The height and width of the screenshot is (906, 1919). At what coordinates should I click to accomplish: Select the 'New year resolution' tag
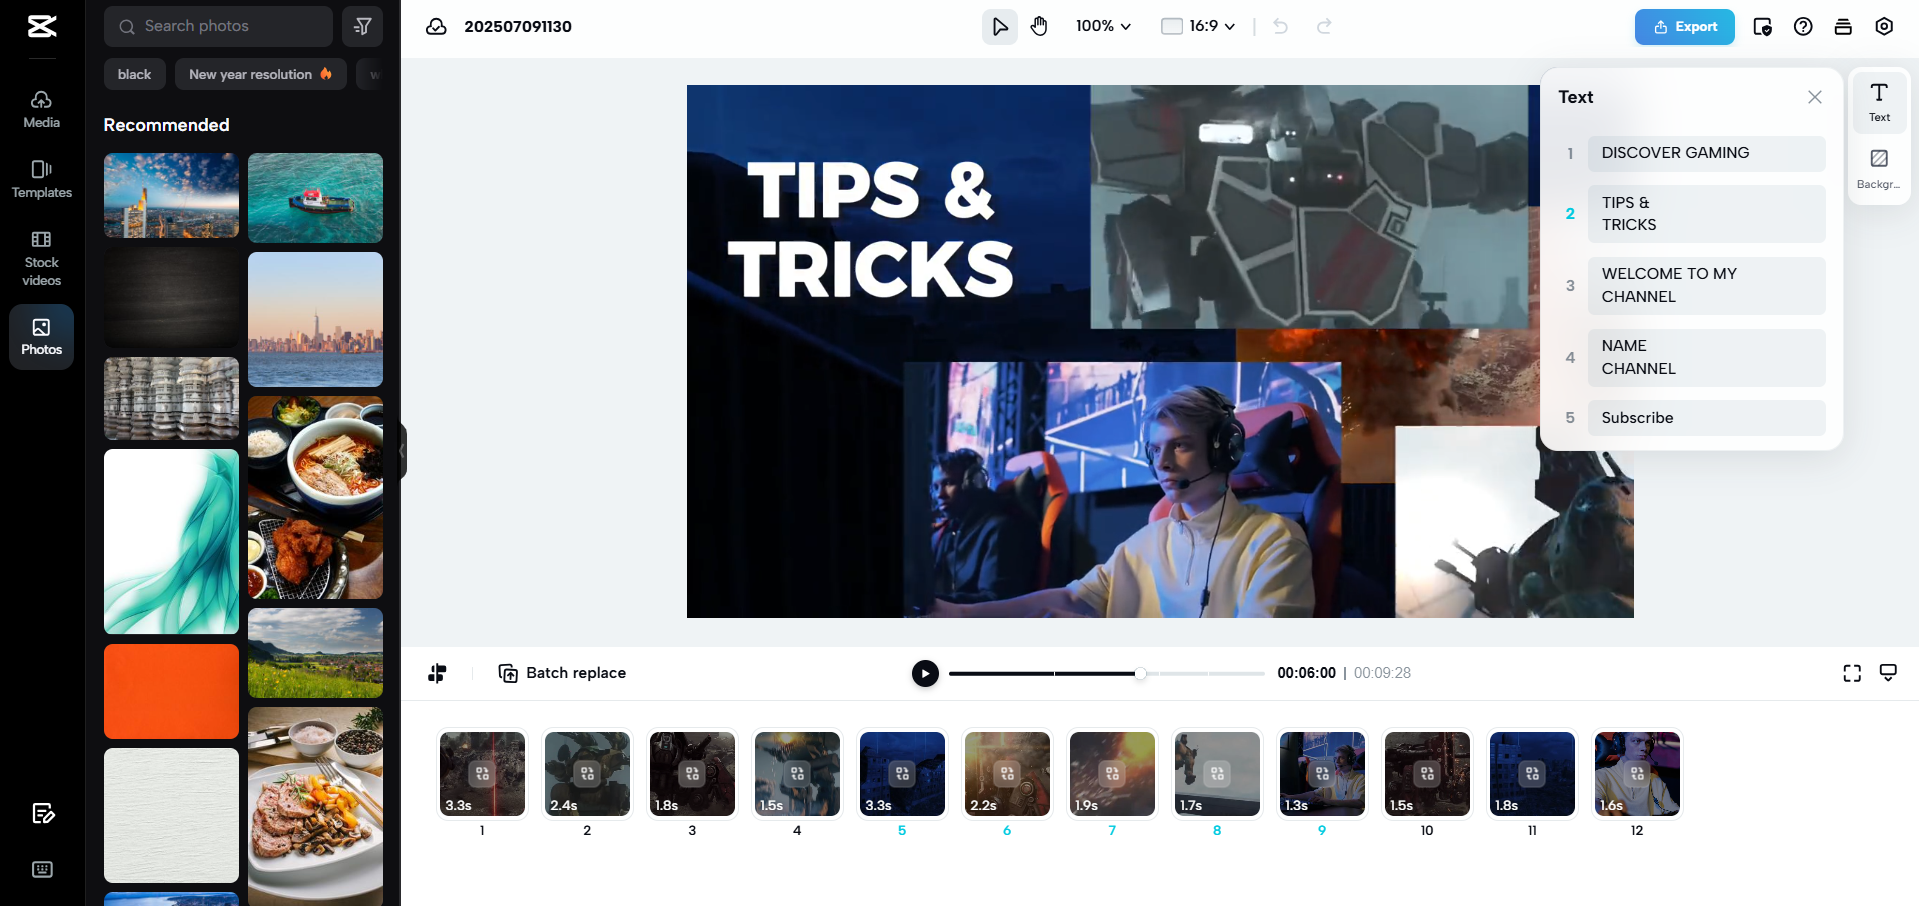tap(260, 74)
